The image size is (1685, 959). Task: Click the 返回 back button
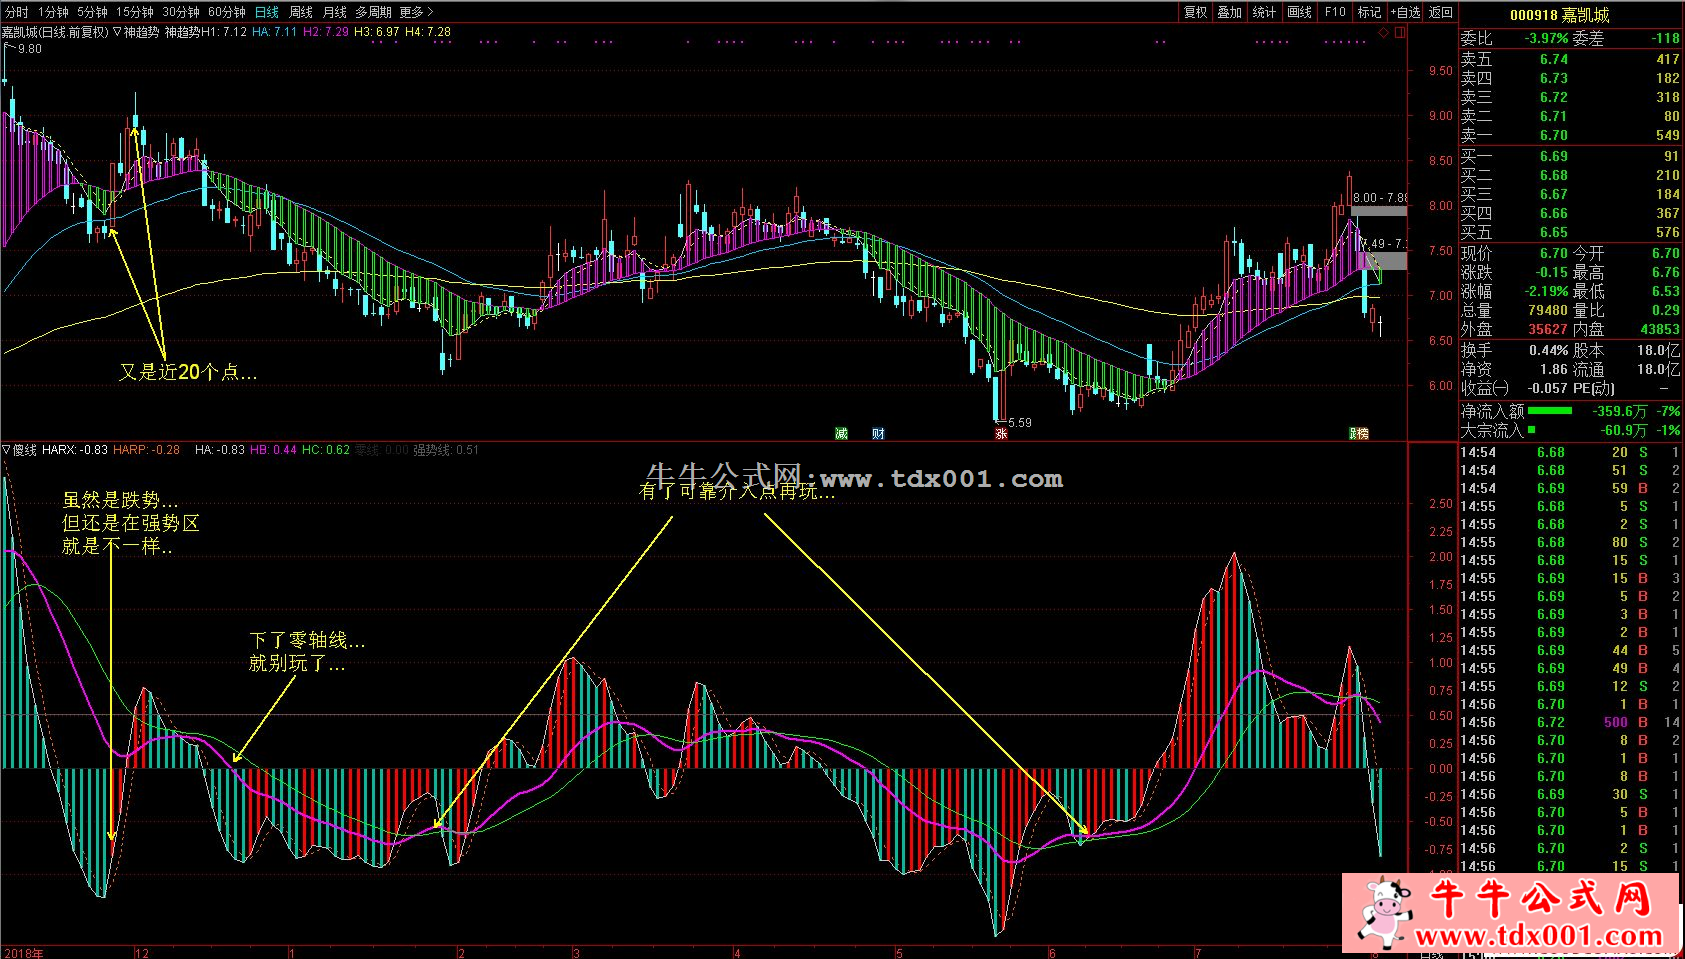pos(1441,12)
